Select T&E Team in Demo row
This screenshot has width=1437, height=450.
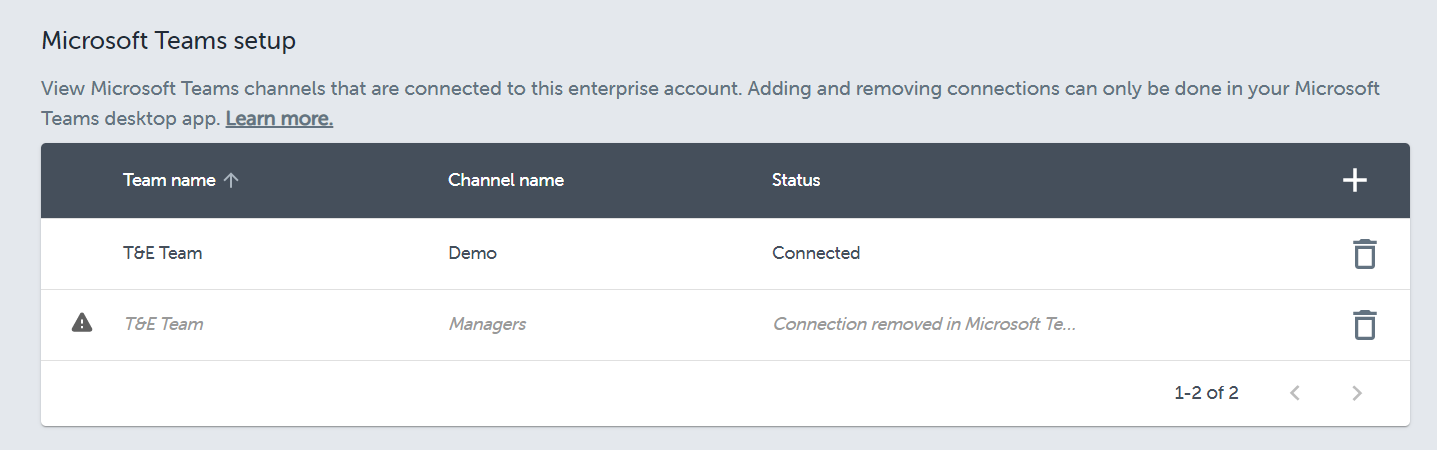point(163,253)
